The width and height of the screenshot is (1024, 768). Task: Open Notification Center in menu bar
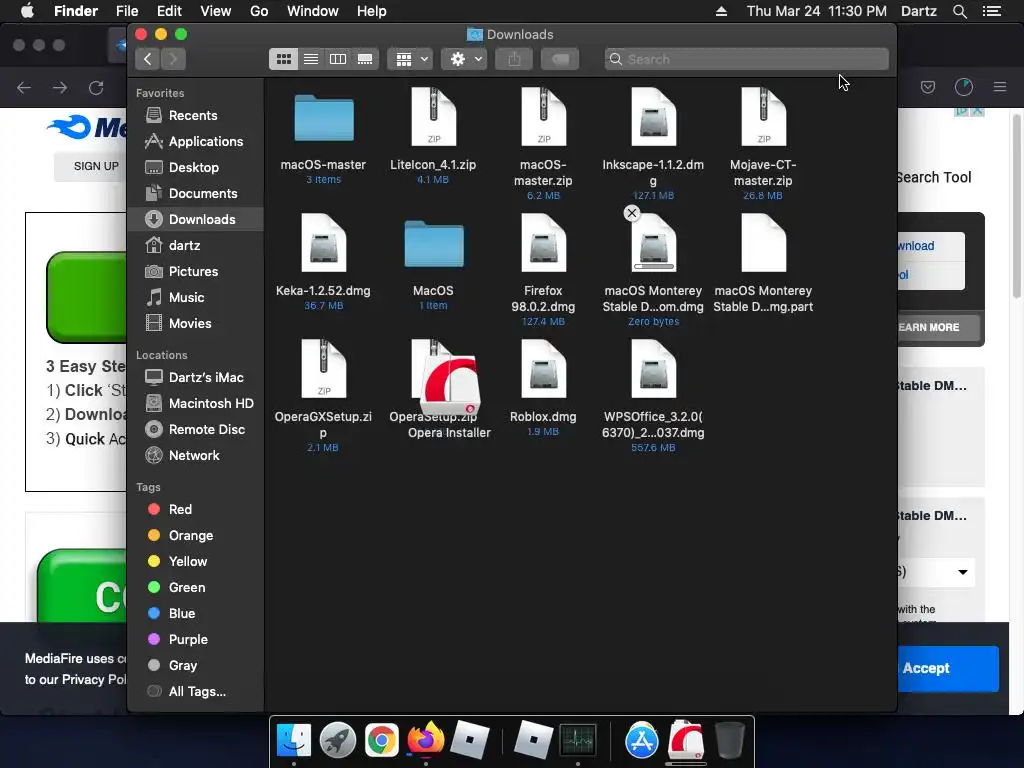tap(992, 11)
